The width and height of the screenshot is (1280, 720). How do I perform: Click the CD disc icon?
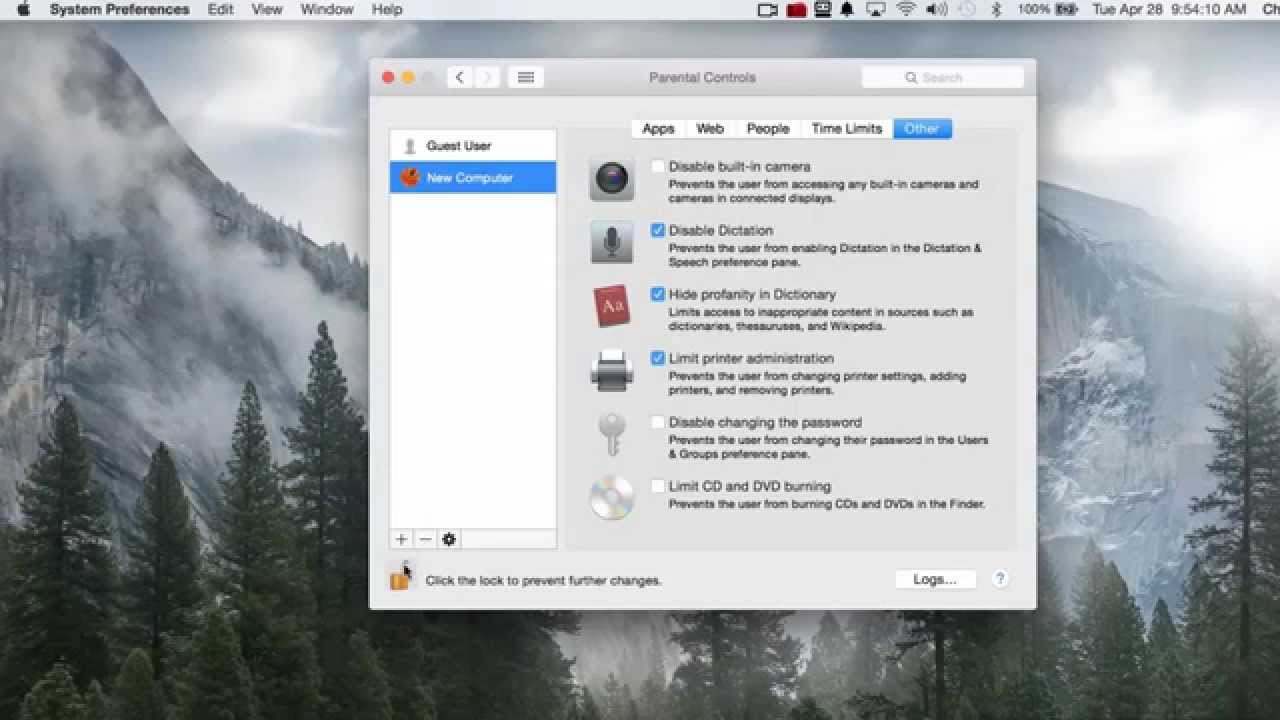click(x=611, y=498)
